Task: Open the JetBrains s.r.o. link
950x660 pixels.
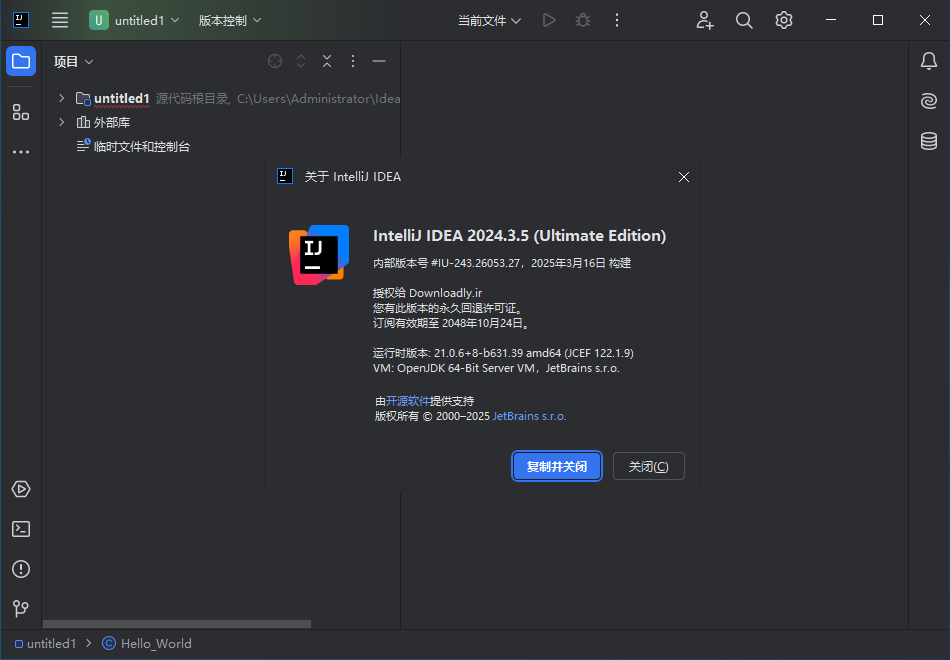Action: click(530, 416)
